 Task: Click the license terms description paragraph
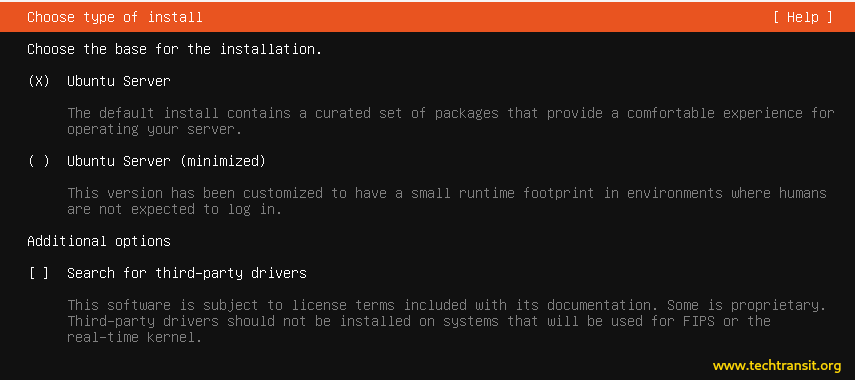tap(447, 321)
